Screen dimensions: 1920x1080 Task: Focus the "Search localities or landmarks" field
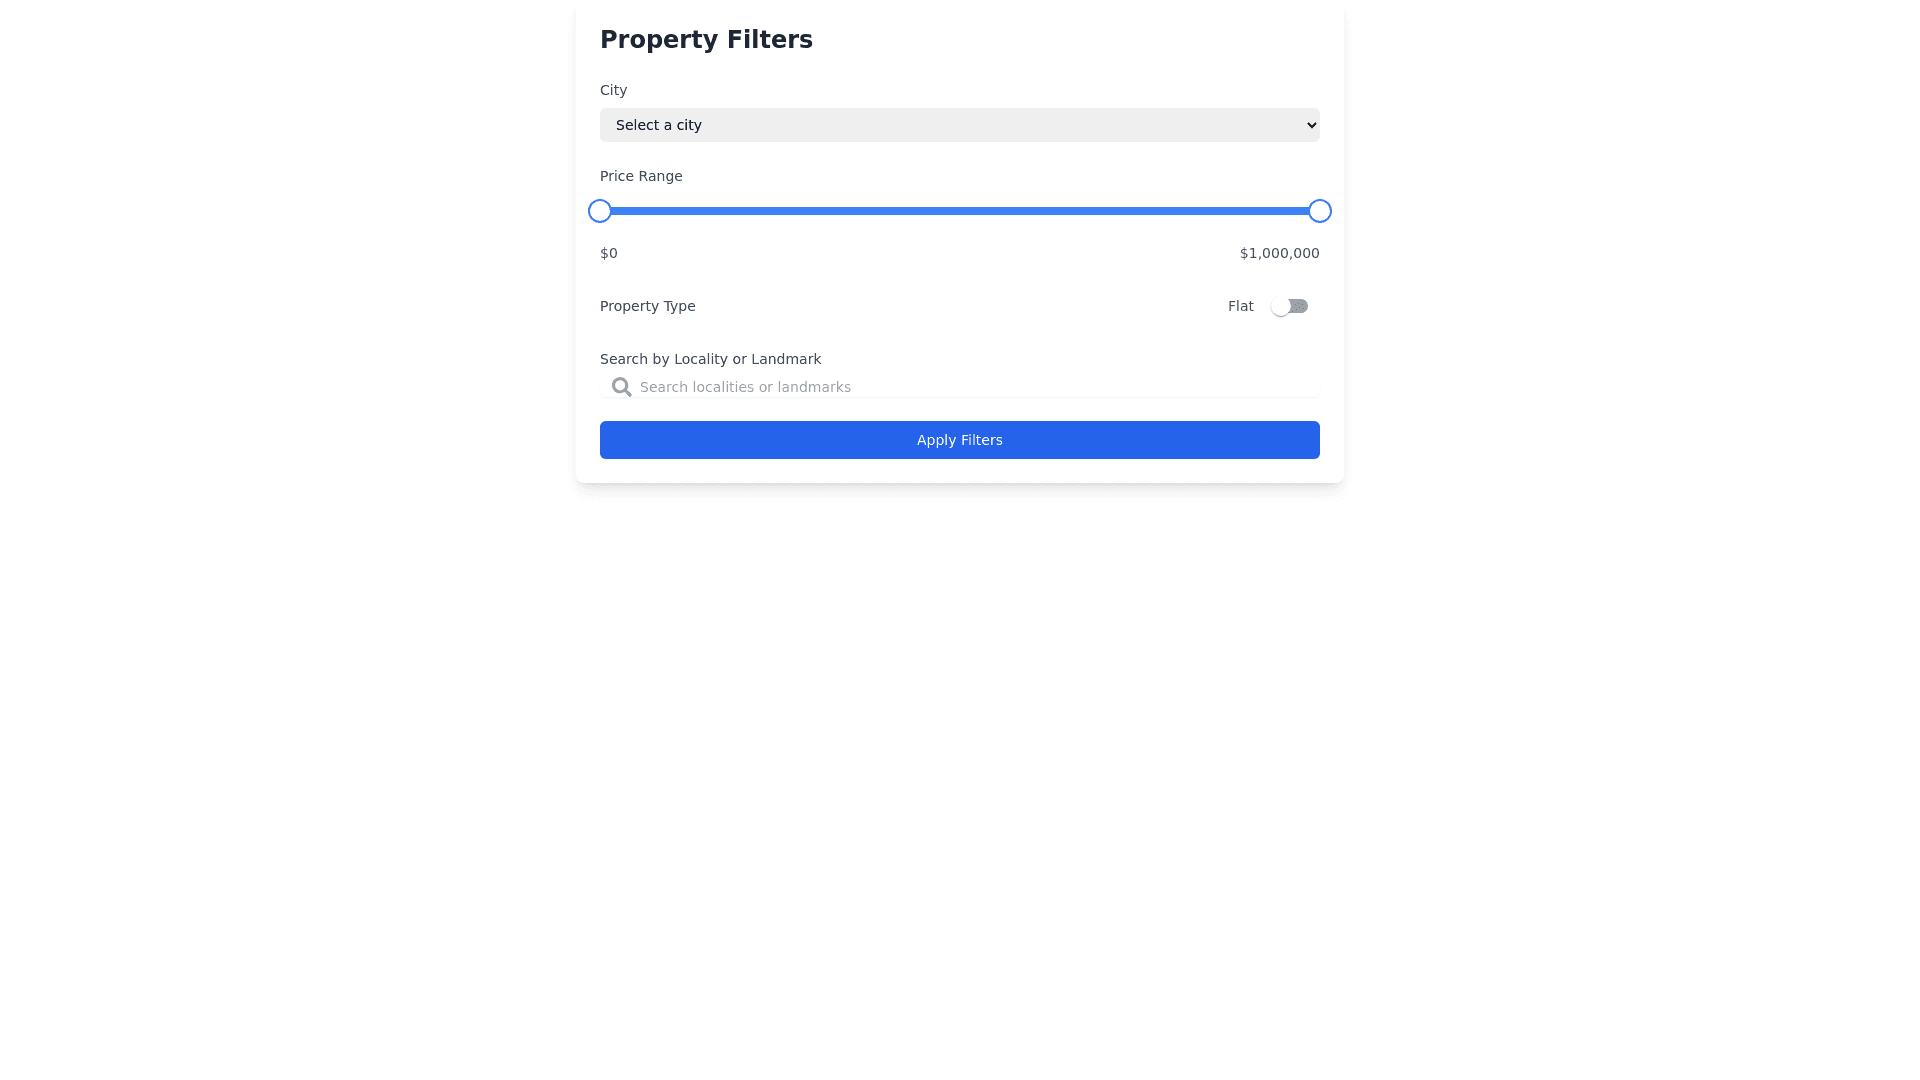coord(975,387)
